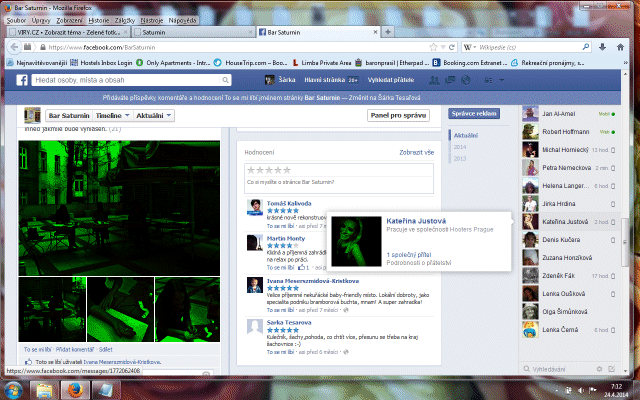Open the large green courtyard photo
The image size is (640, 400).
119,208
